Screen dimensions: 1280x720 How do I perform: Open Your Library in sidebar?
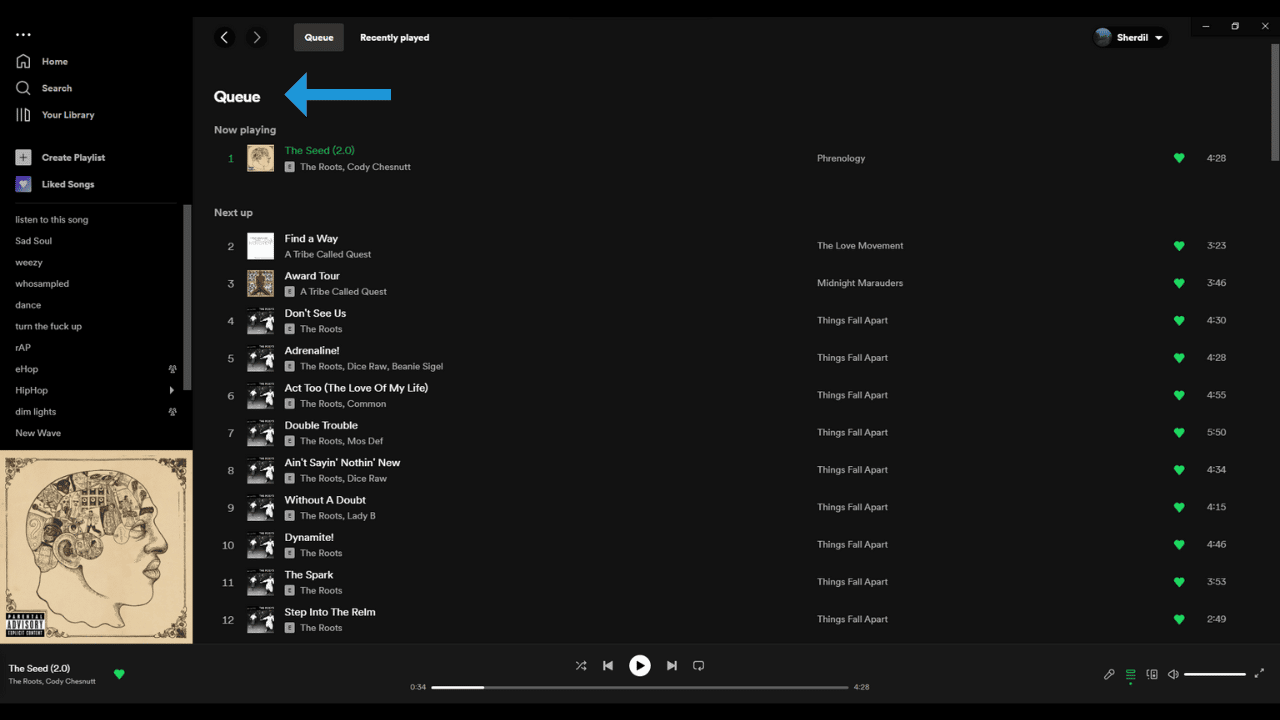click(x=55, y=115)
